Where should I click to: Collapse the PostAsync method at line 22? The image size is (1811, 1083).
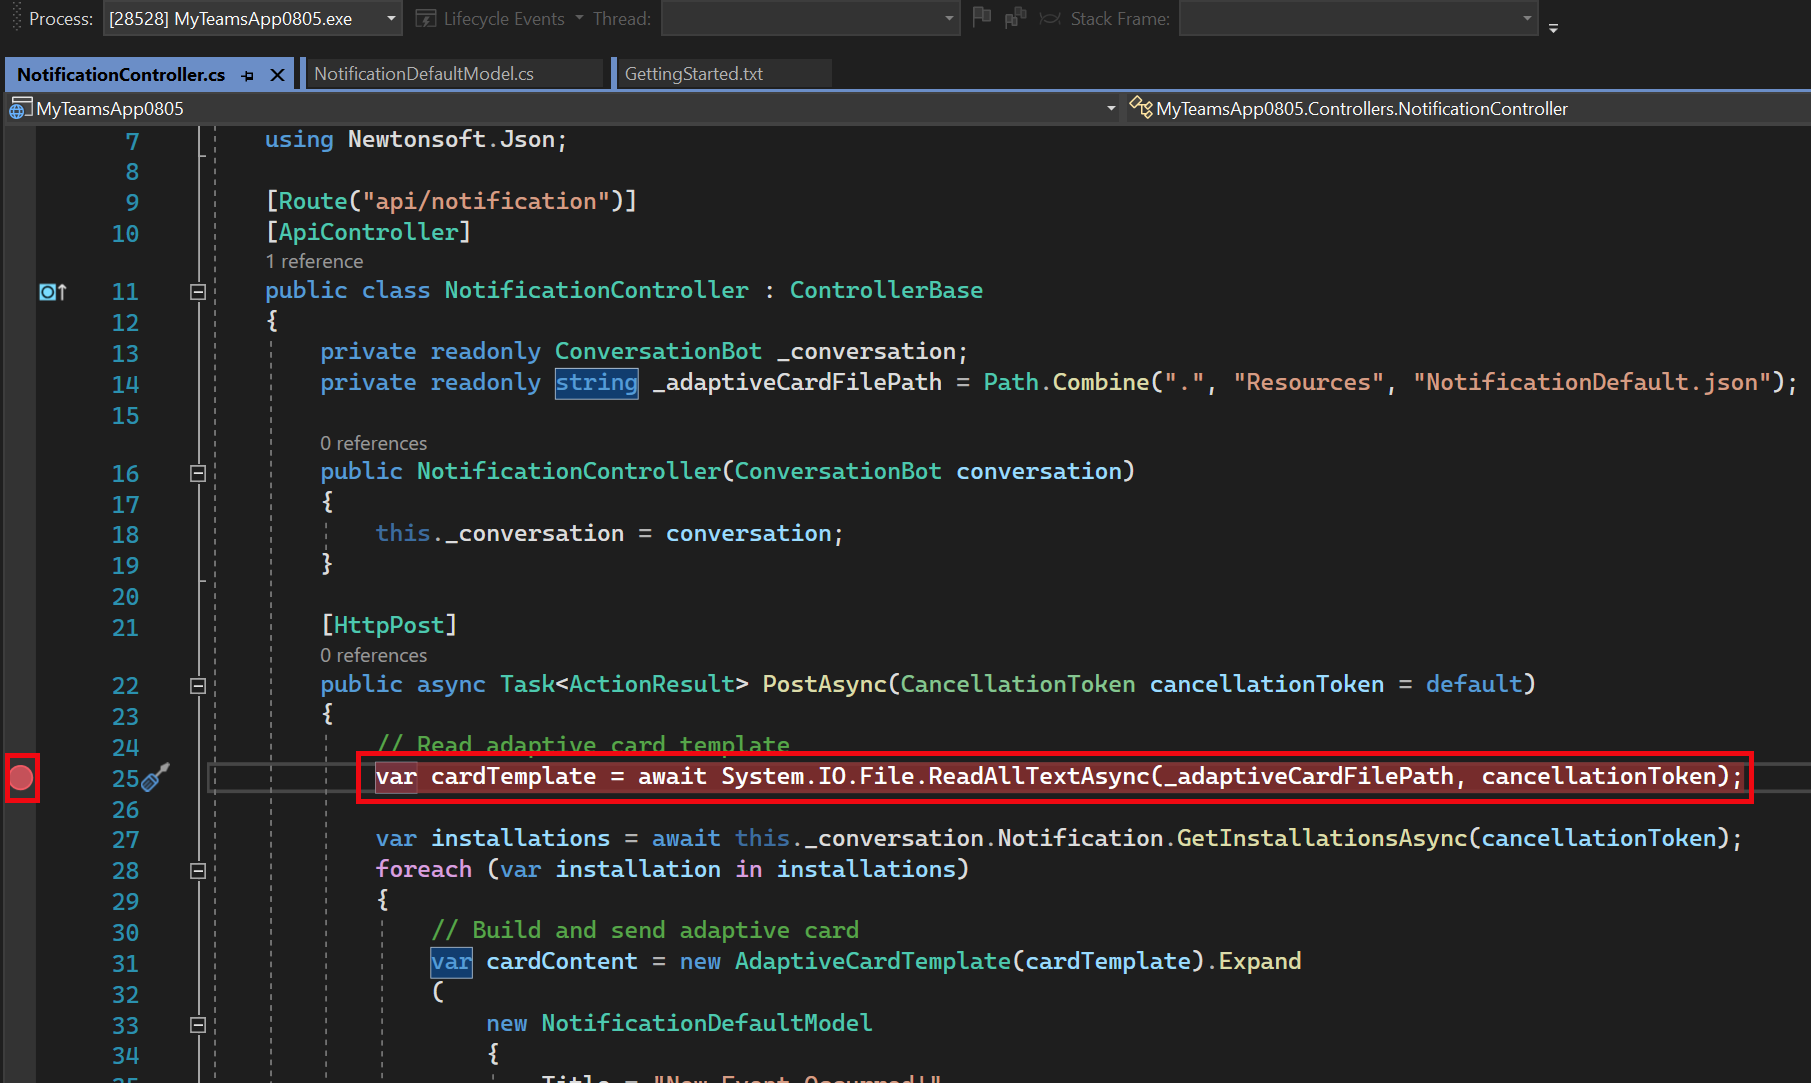[198, 686]
